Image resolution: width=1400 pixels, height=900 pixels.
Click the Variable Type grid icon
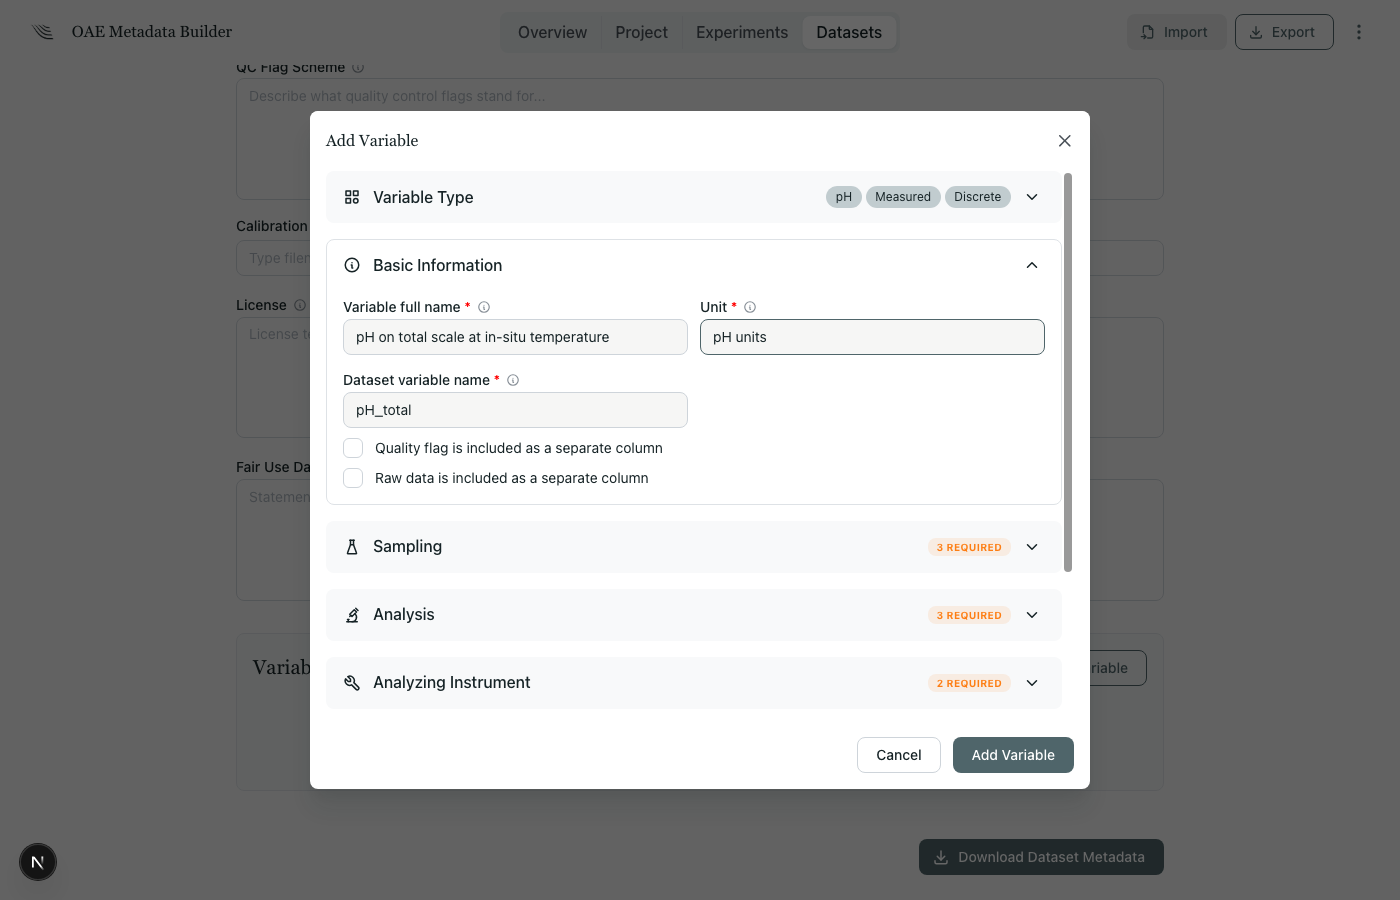[x=352, y=197]
